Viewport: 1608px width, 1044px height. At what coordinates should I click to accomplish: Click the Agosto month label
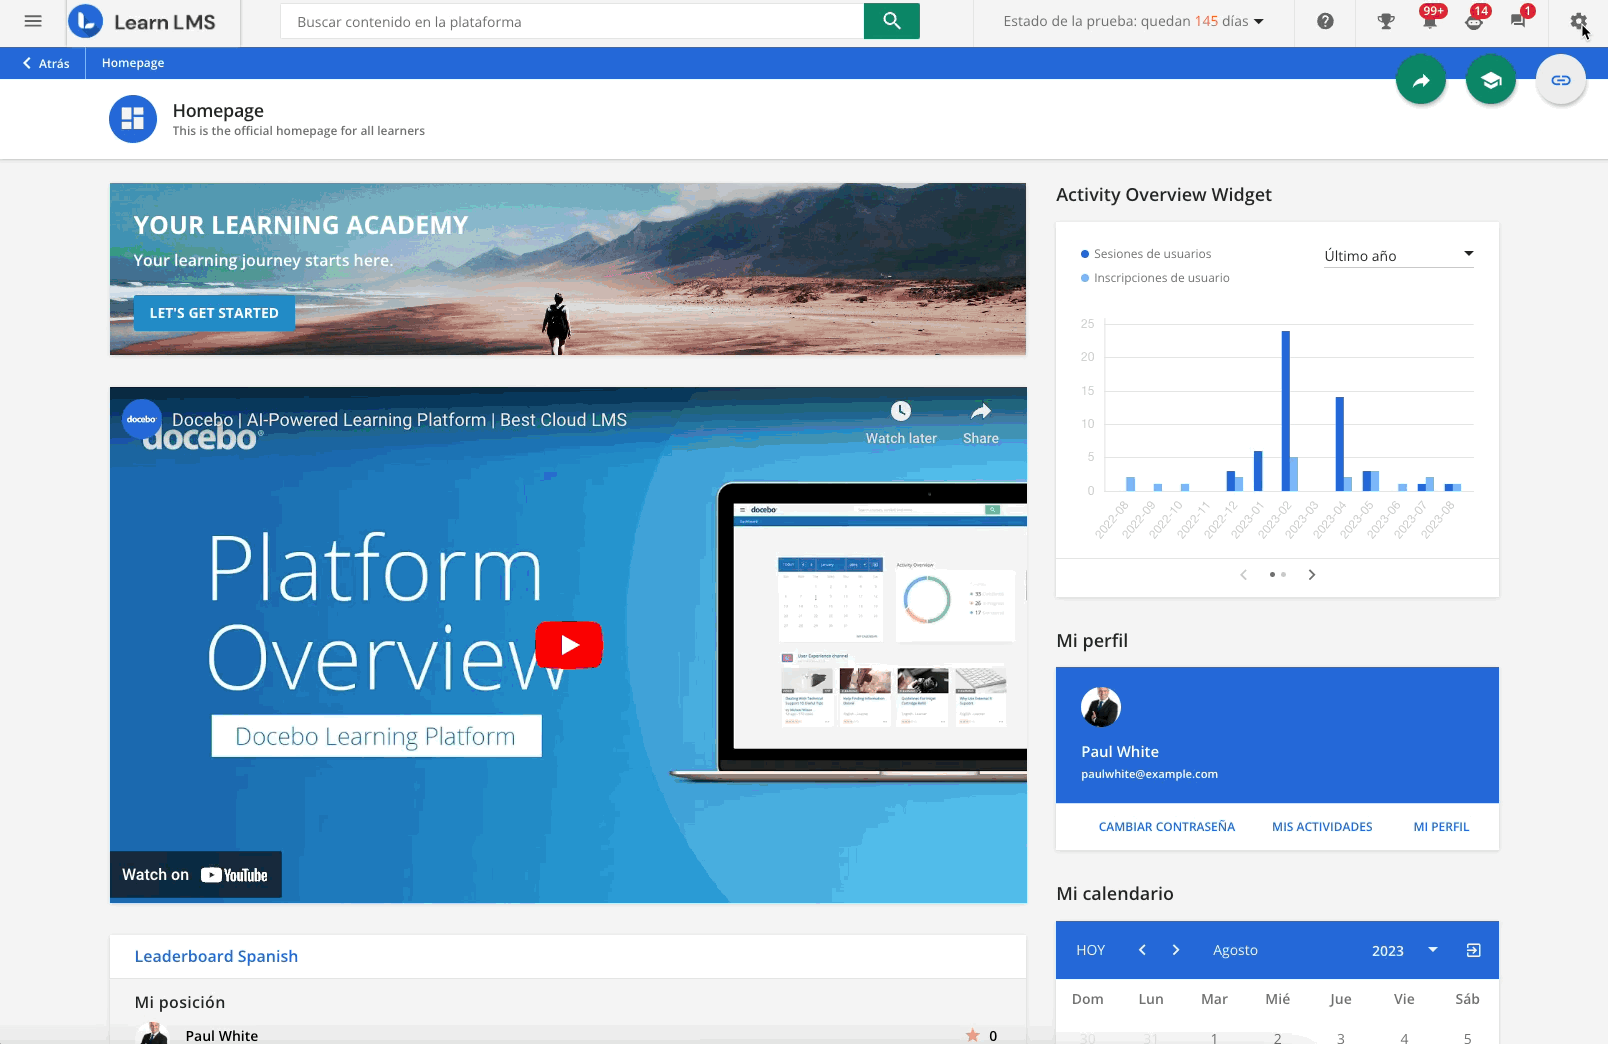coord(1235,950)
